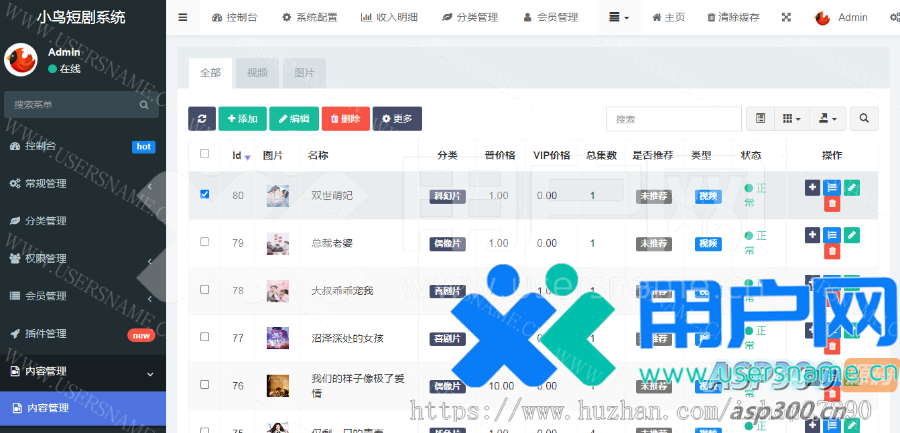Click the 科幻片 category tag

coord(448,196)
